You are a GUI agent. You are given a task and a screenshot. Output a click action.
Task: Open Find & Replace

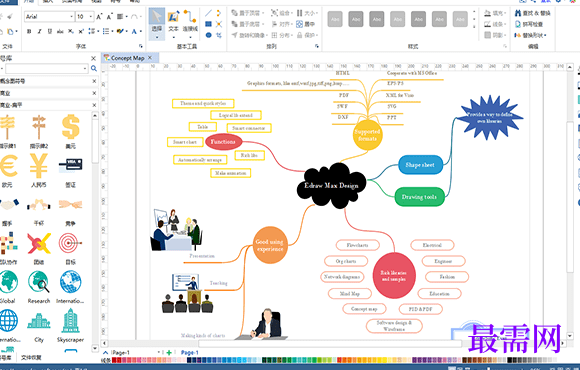[x=532, y=13]
